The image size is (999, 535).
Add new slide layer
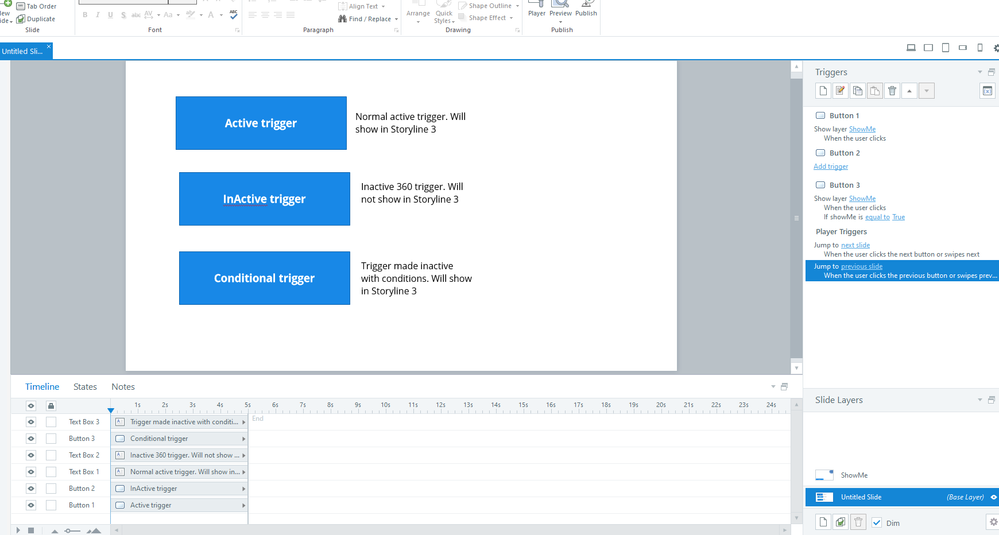tap(823, 522)
